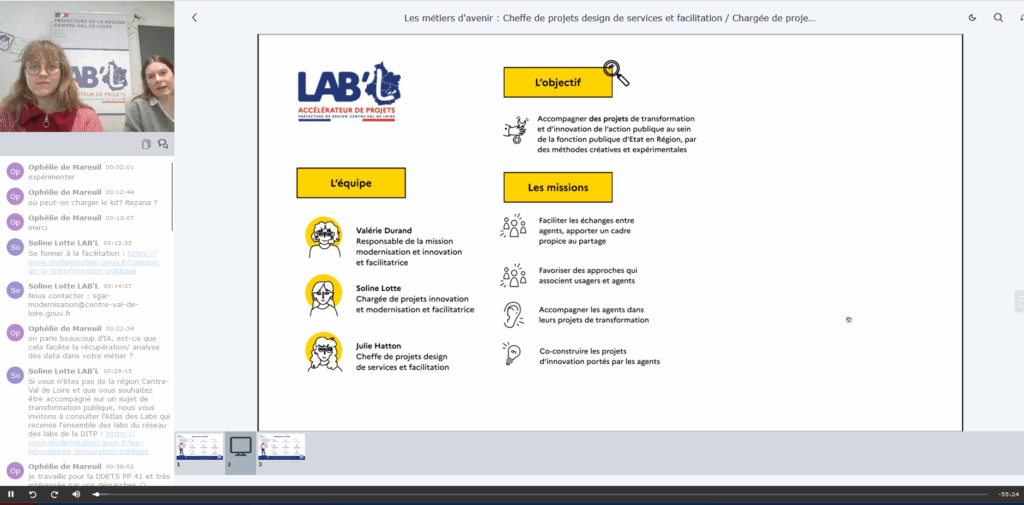1024x505 pixels.
Task: Click the webcam video of presenters
Action: 87,66
